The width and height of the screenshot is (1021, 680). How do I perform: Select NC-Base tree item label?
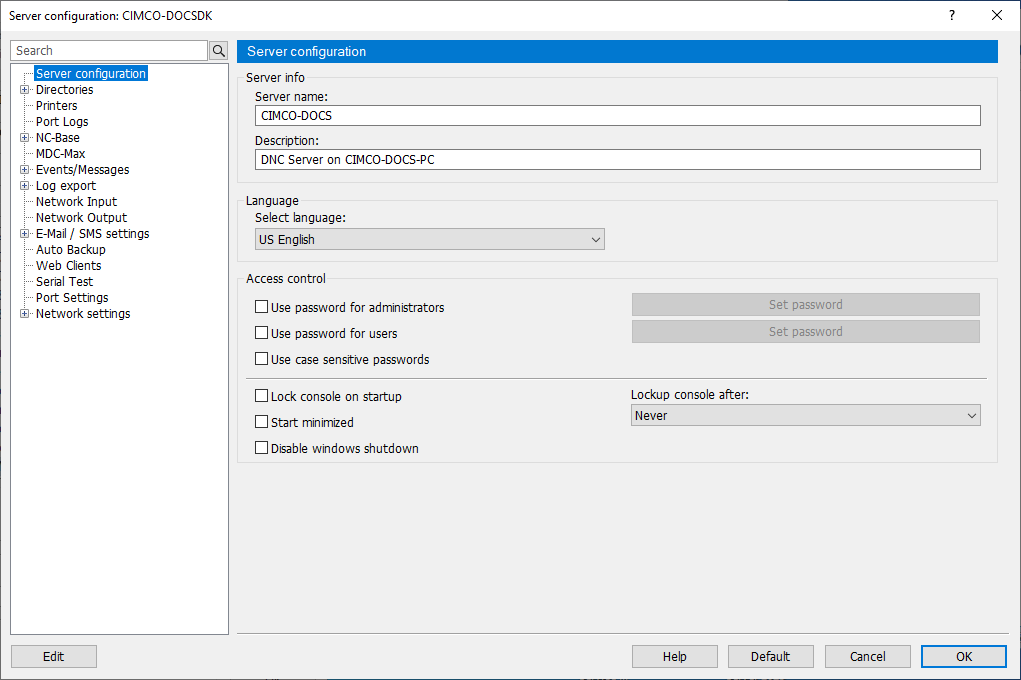click(57, 137)
